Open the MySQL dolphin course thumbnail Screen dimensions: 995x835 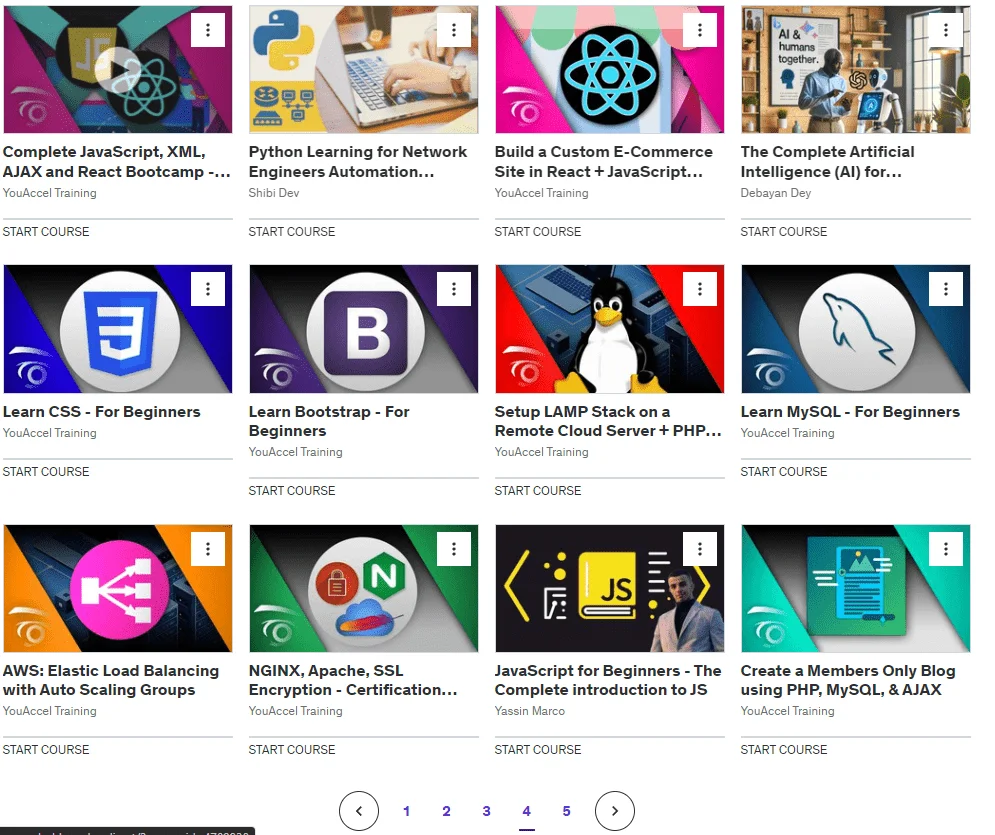pos(855,329)
